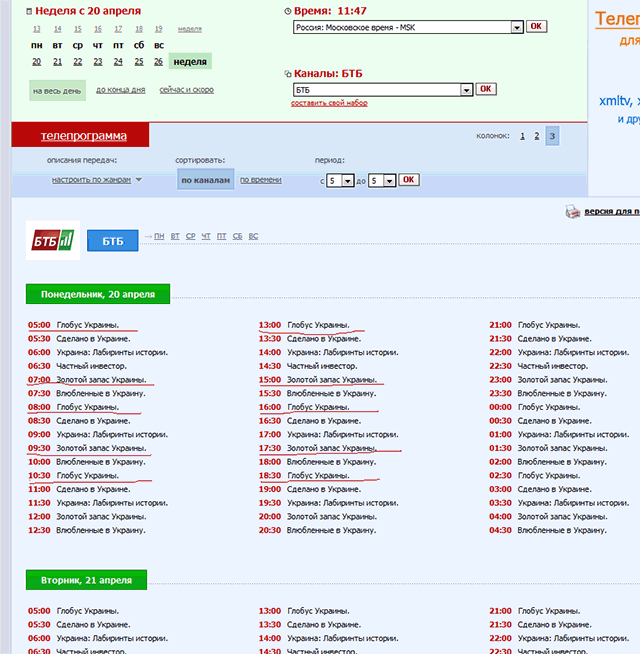Sort the schedule по времени
This screenshot has height=654, width=640.
[260, 180]
